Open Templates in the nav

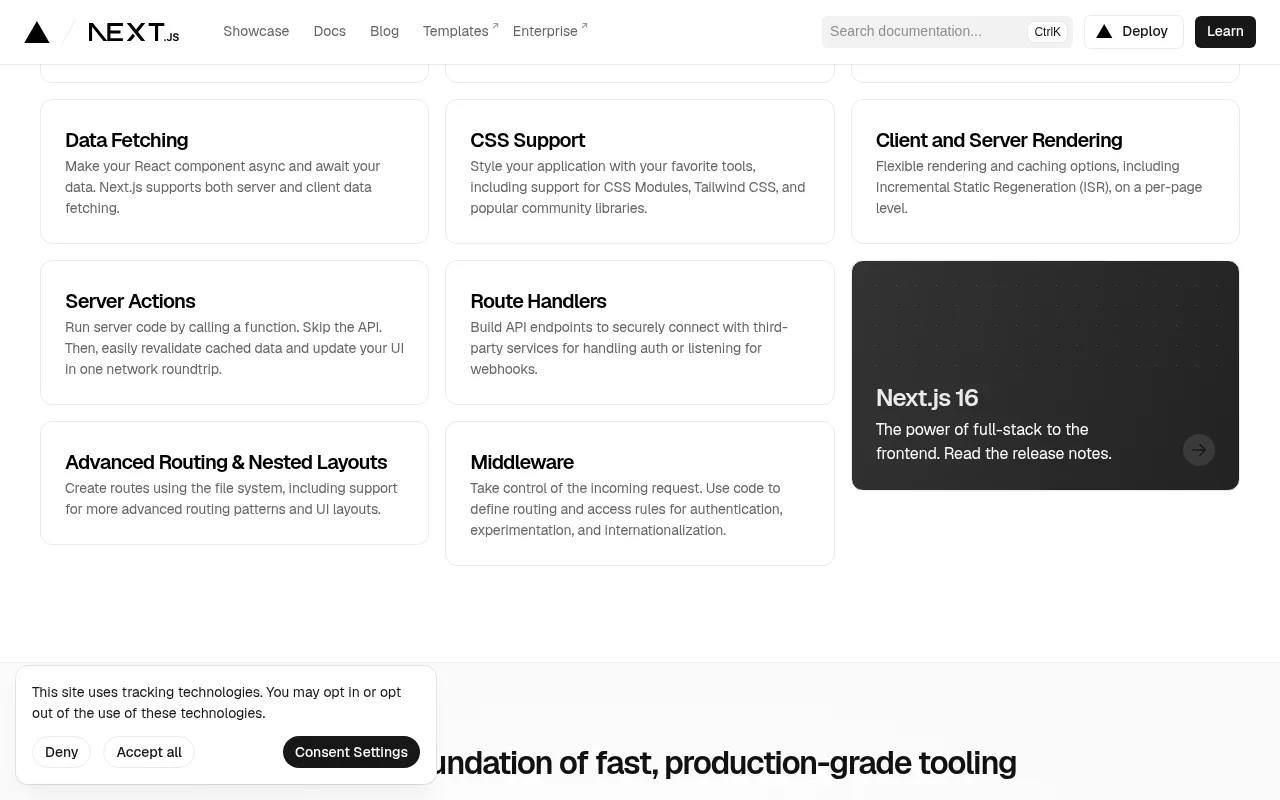coord(455,31)
